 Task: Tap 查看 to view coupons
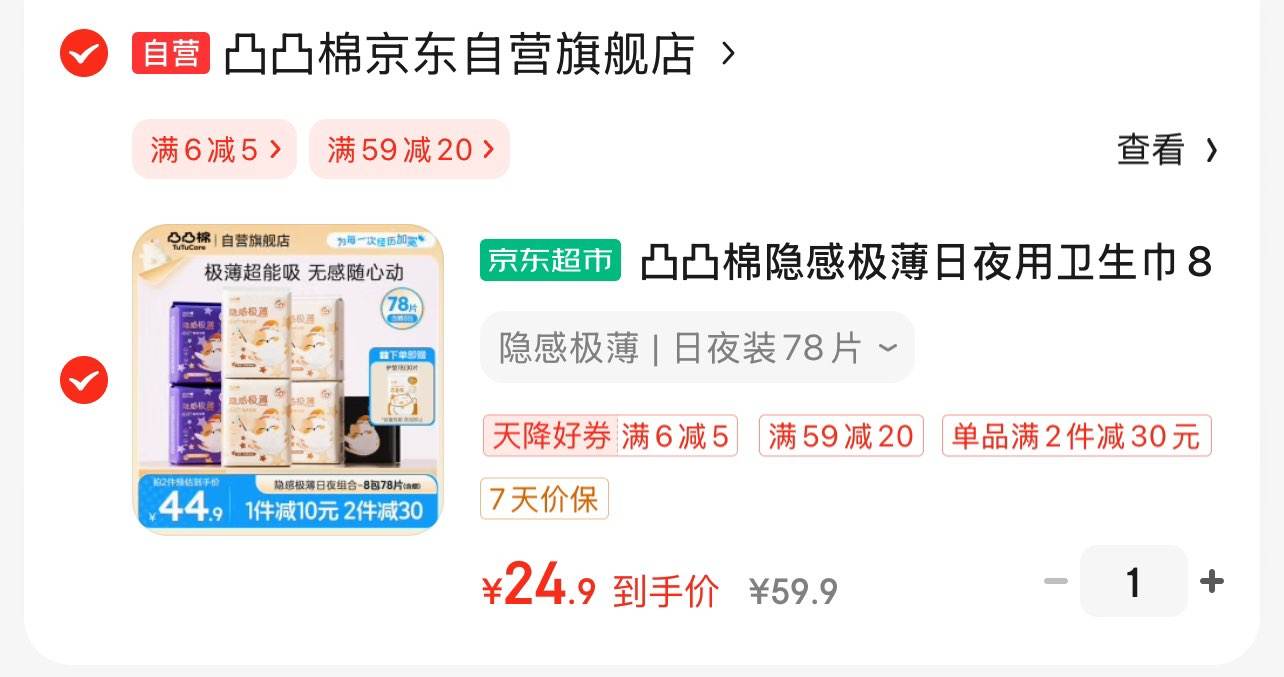click(1151, 150)
